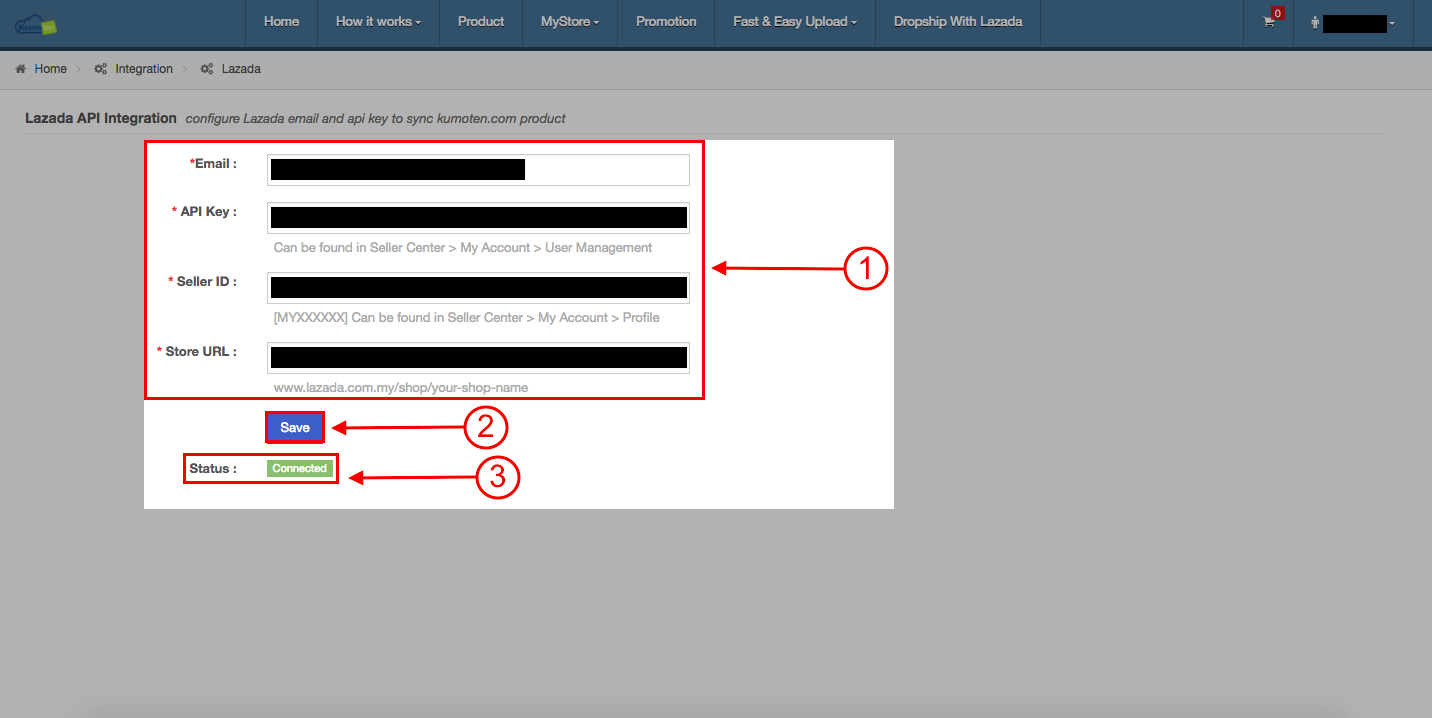The width and height of the screenshot is (1432, 718).
Task: Click the API Key field label
Action: coord(205,211)
